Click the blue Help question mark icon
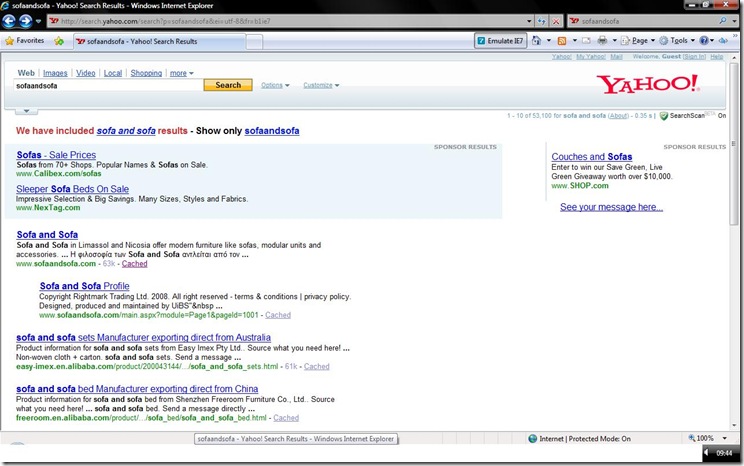This screenshot has height=466, width=744. coord(704,41)
